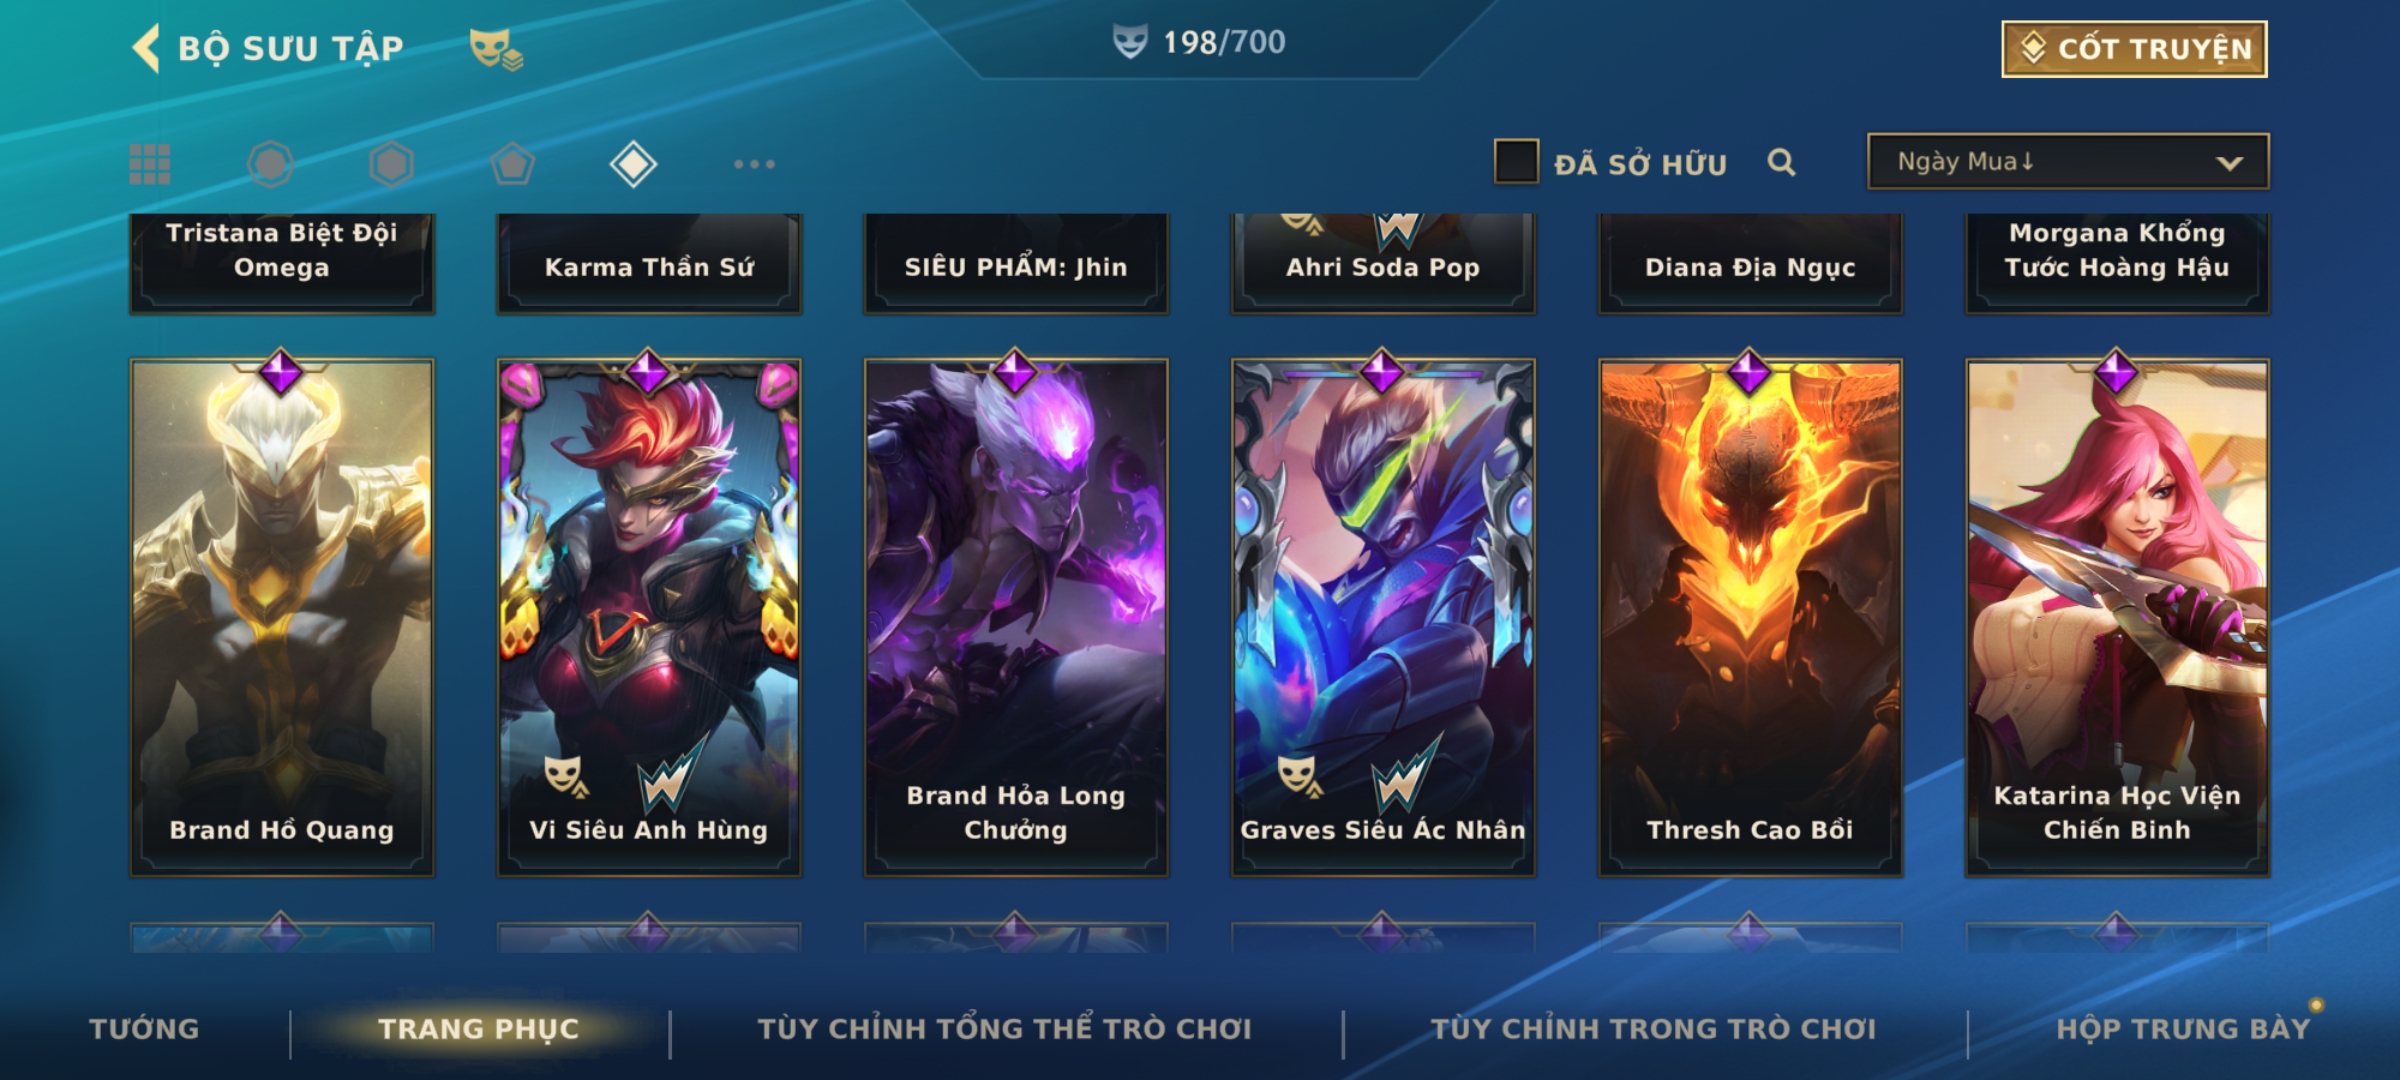
Task: Open the Hộp Trưng Bày tab
Action: click(2183, 1029)
